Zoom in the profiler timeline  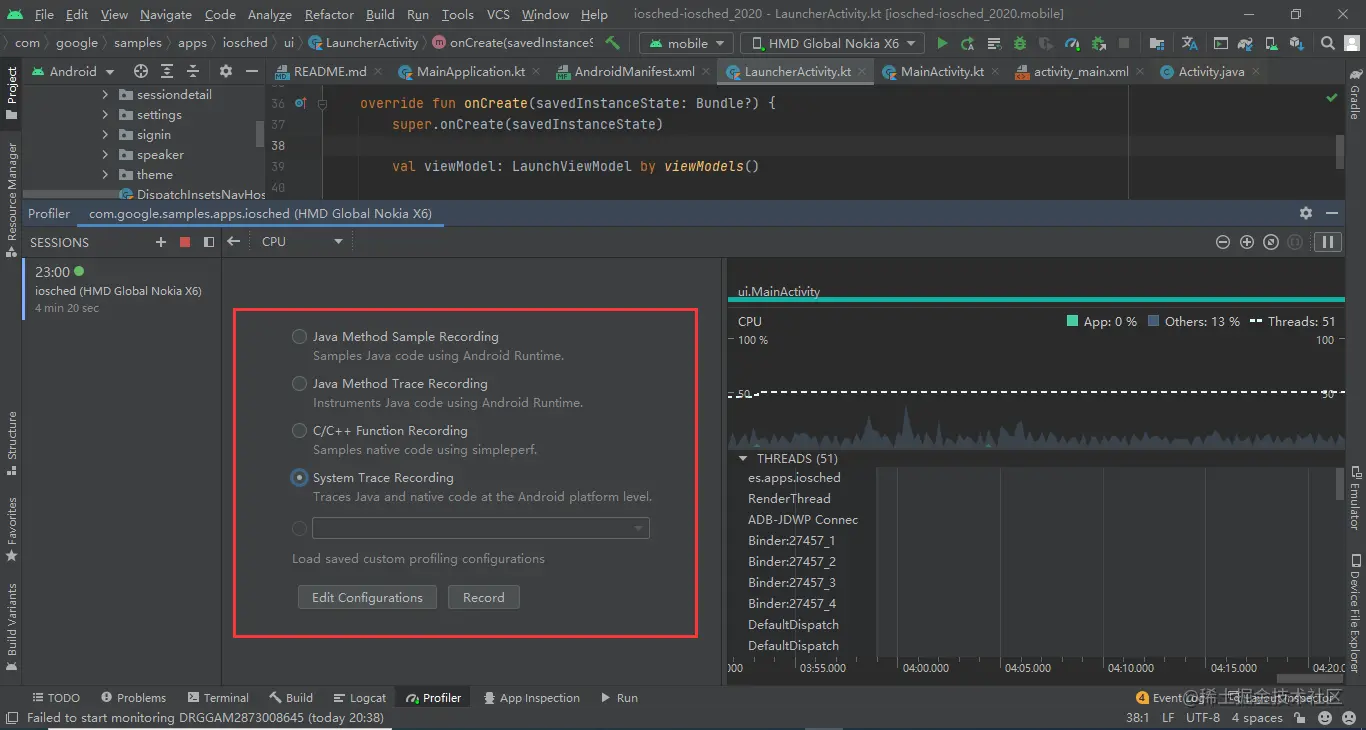(x=1246, y=242)
